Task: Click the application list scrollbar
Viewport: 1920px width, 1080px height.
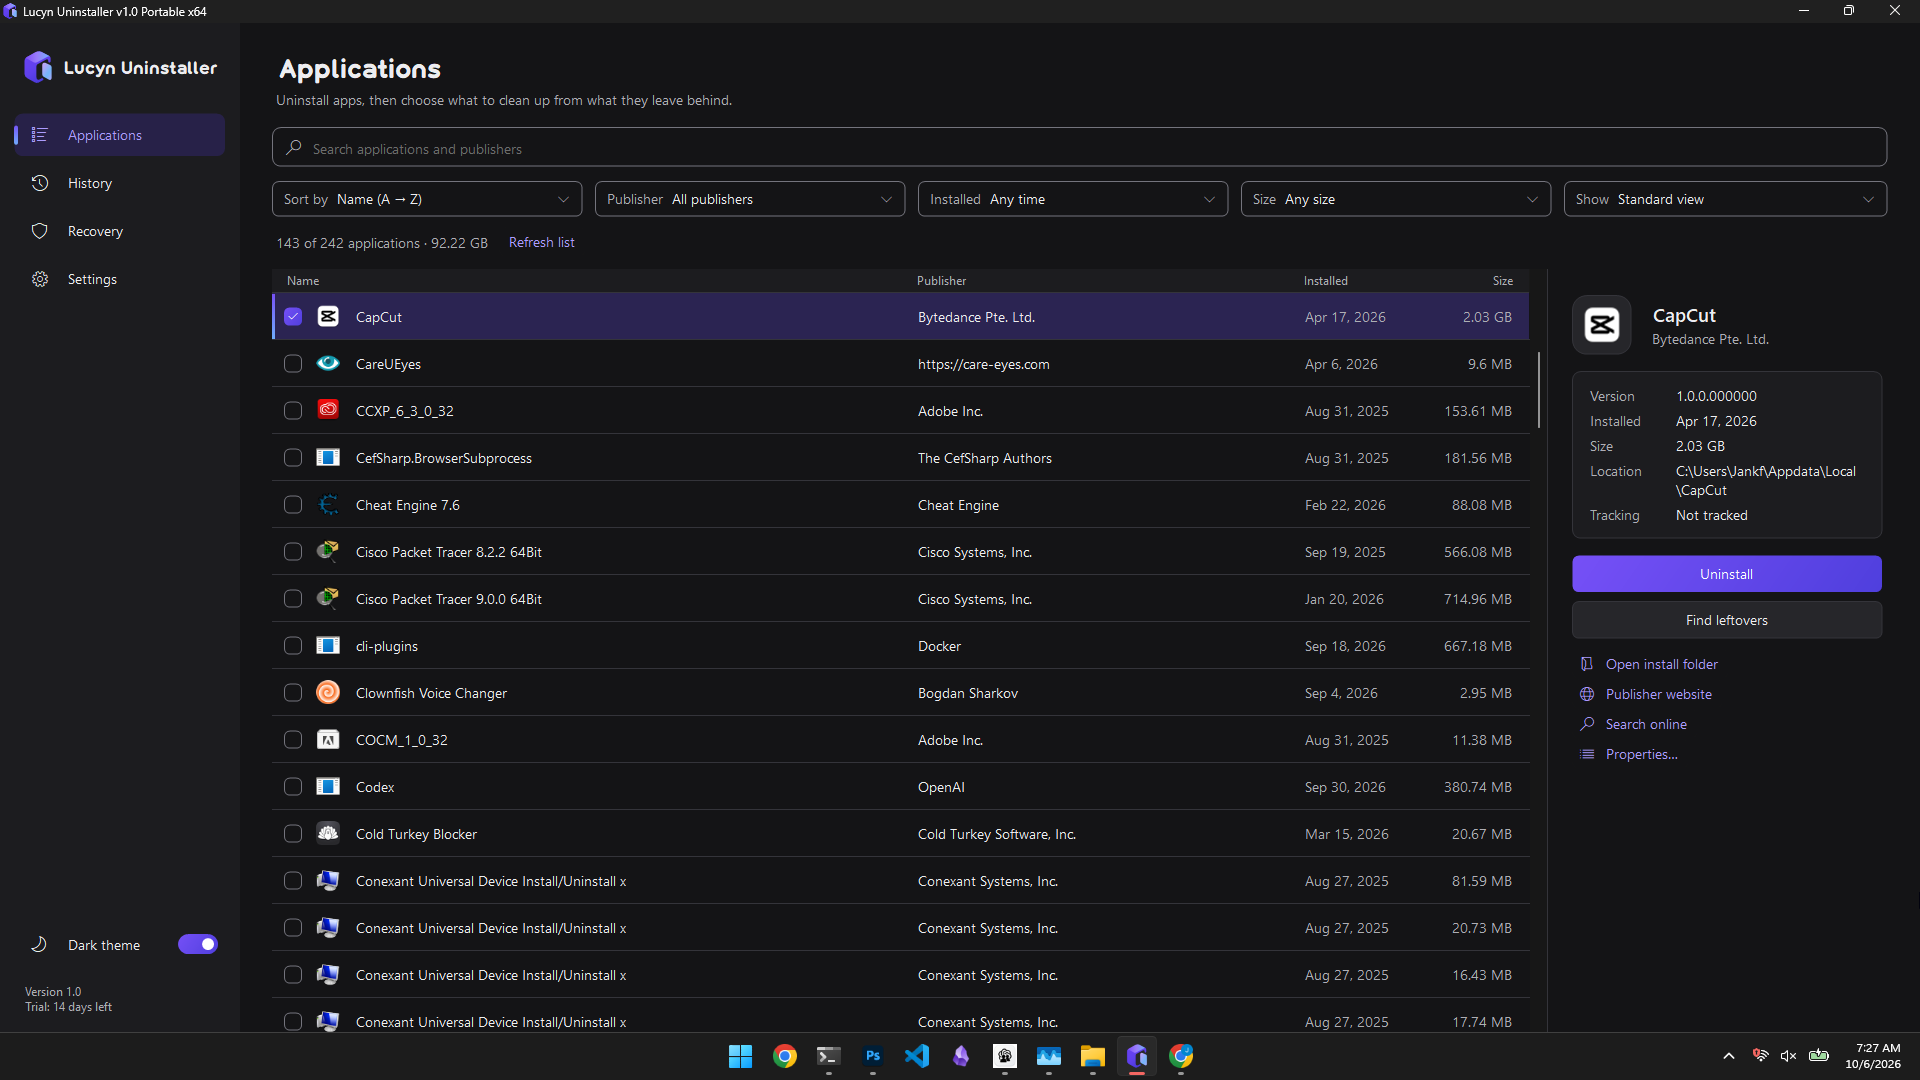Action: 1538,390
